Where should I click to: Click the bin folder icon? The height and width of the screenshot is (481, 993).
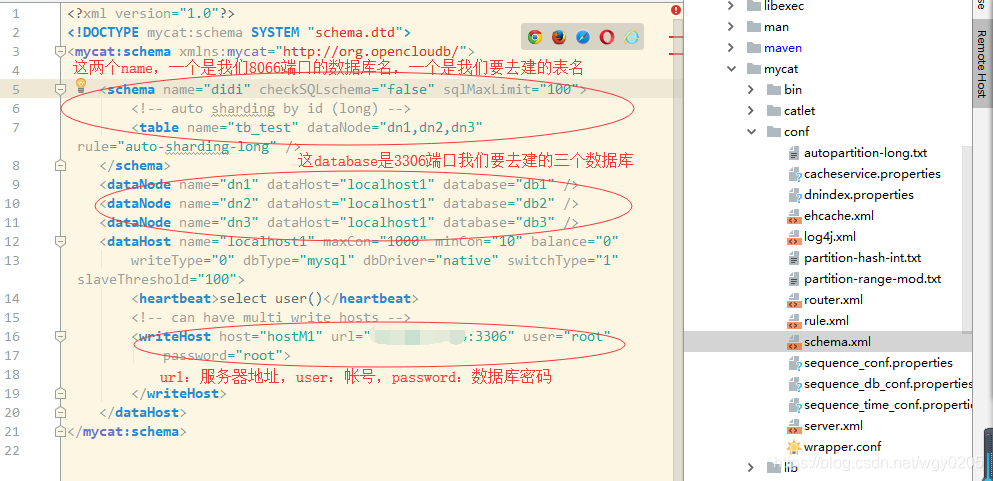point(773,89)
